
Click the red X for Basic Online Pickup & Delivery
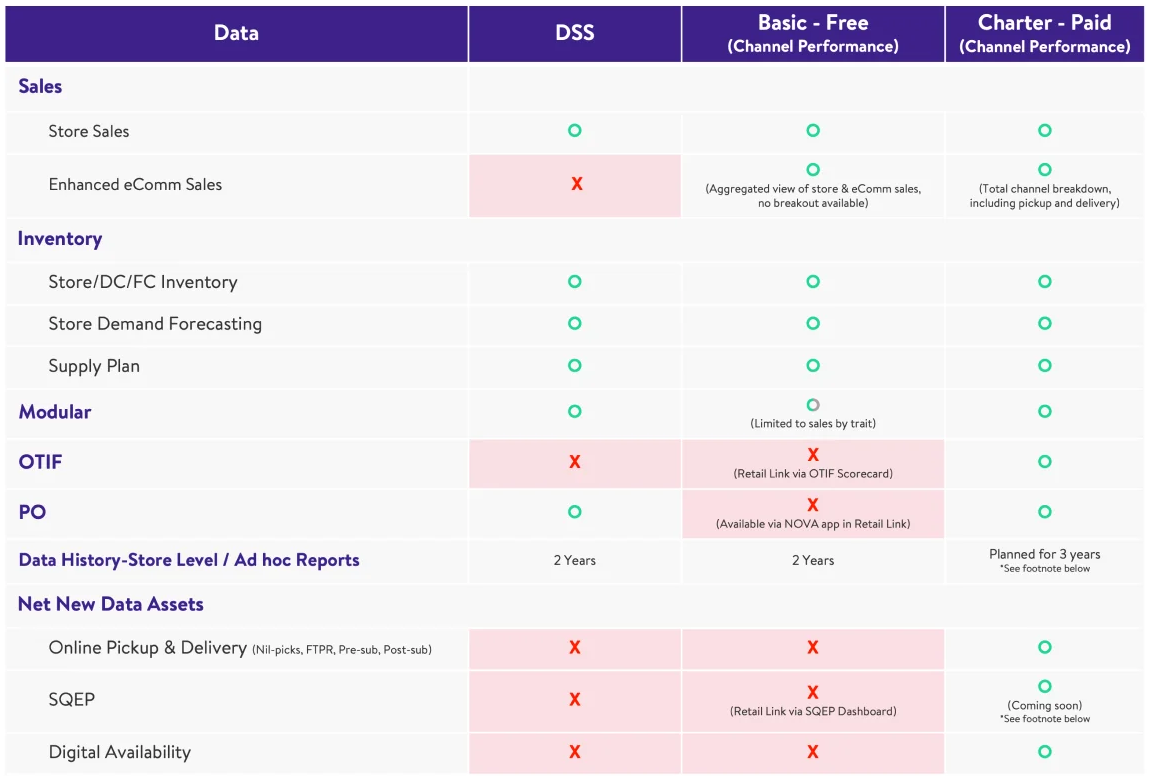pos(813,648)
